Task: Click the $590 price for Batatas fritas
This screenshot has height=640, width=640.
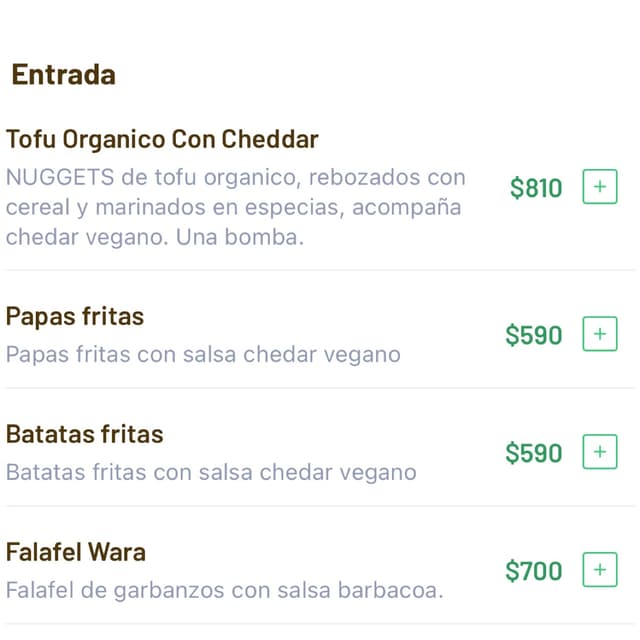Action: (x=534, y=453)
